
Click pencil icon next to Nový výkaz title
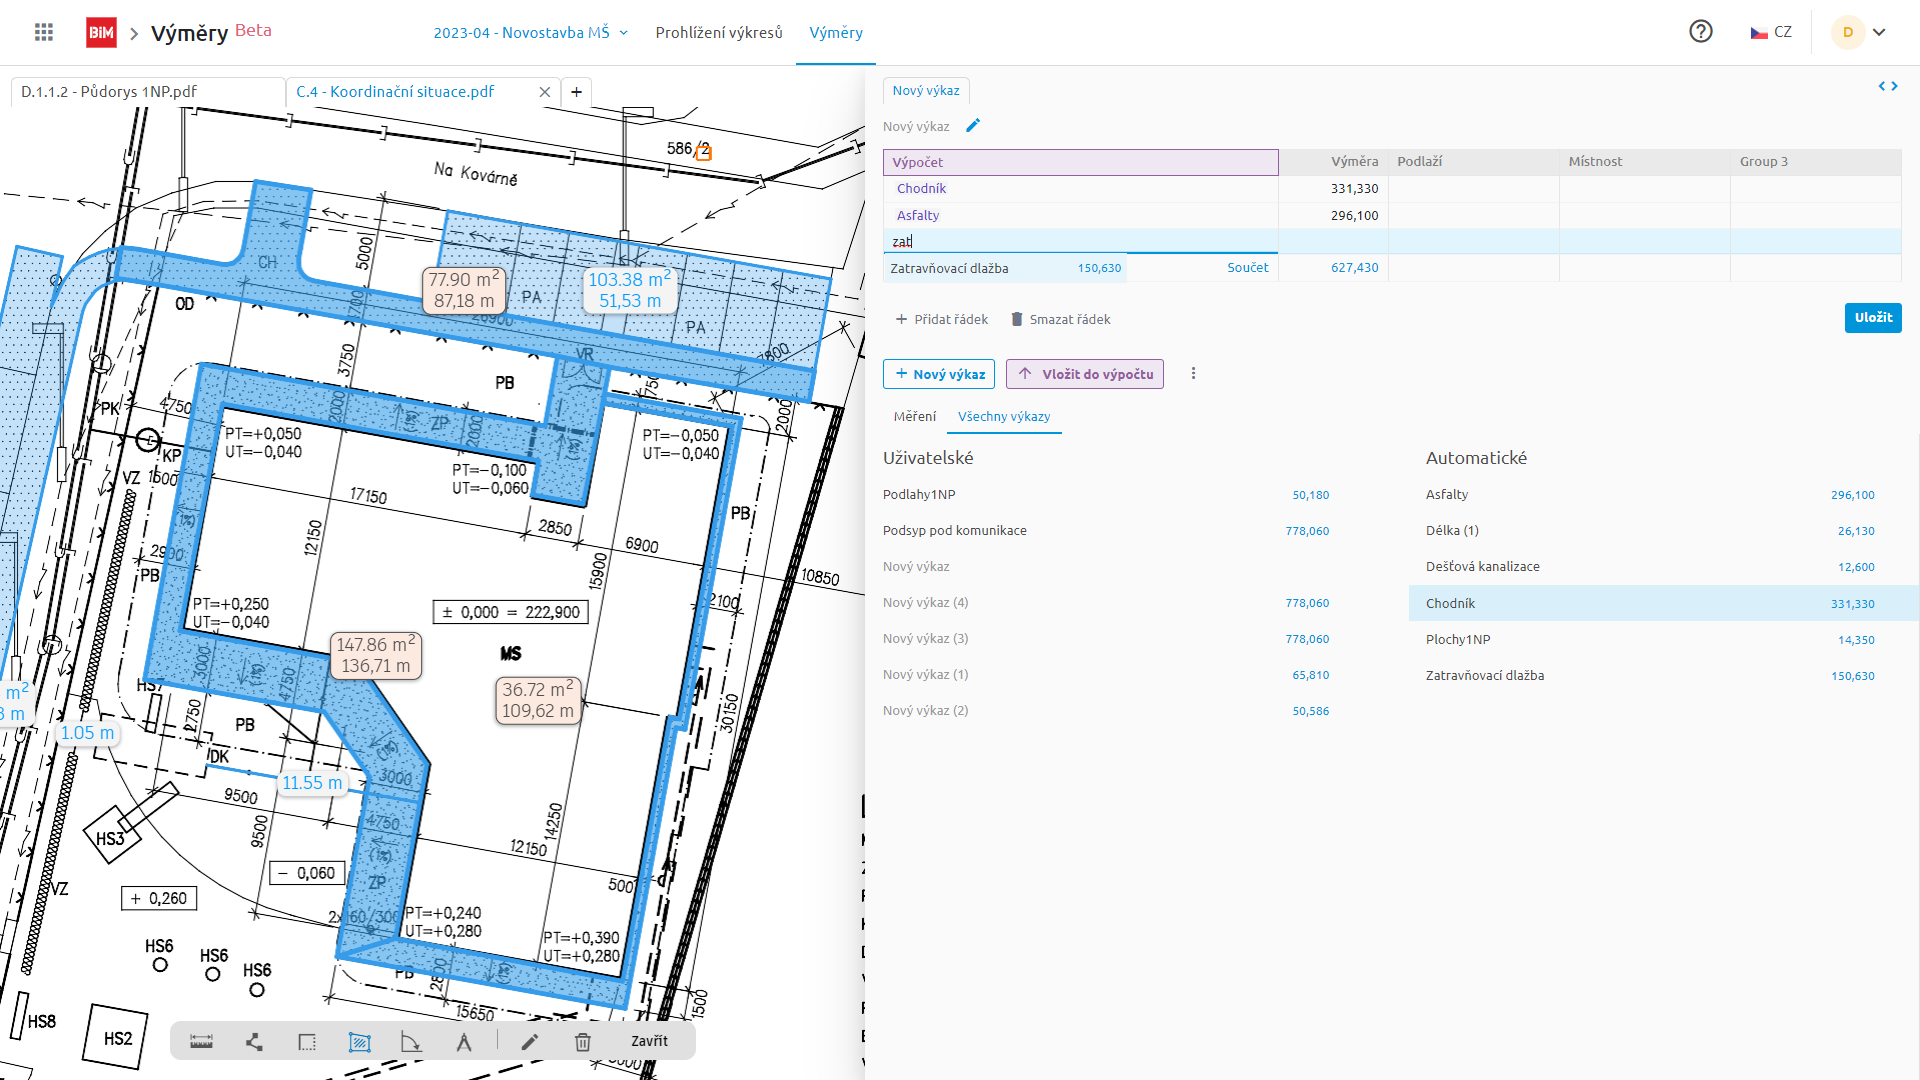[973, 126]
